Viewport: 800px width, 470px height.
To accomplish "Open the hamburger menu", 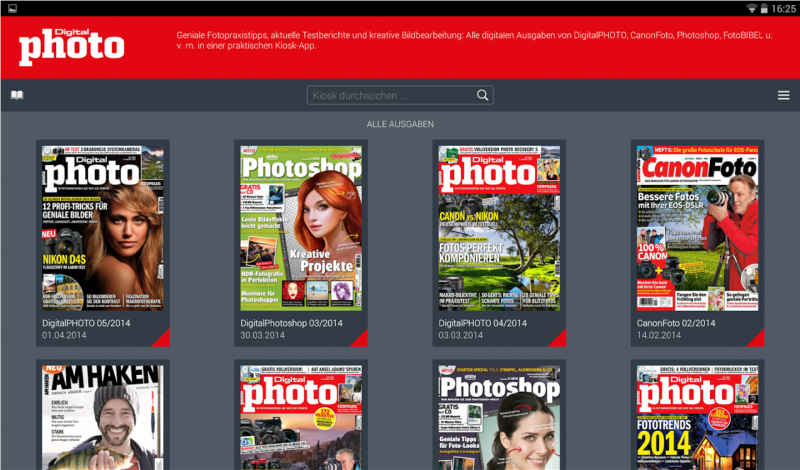I will coord(783,95).
